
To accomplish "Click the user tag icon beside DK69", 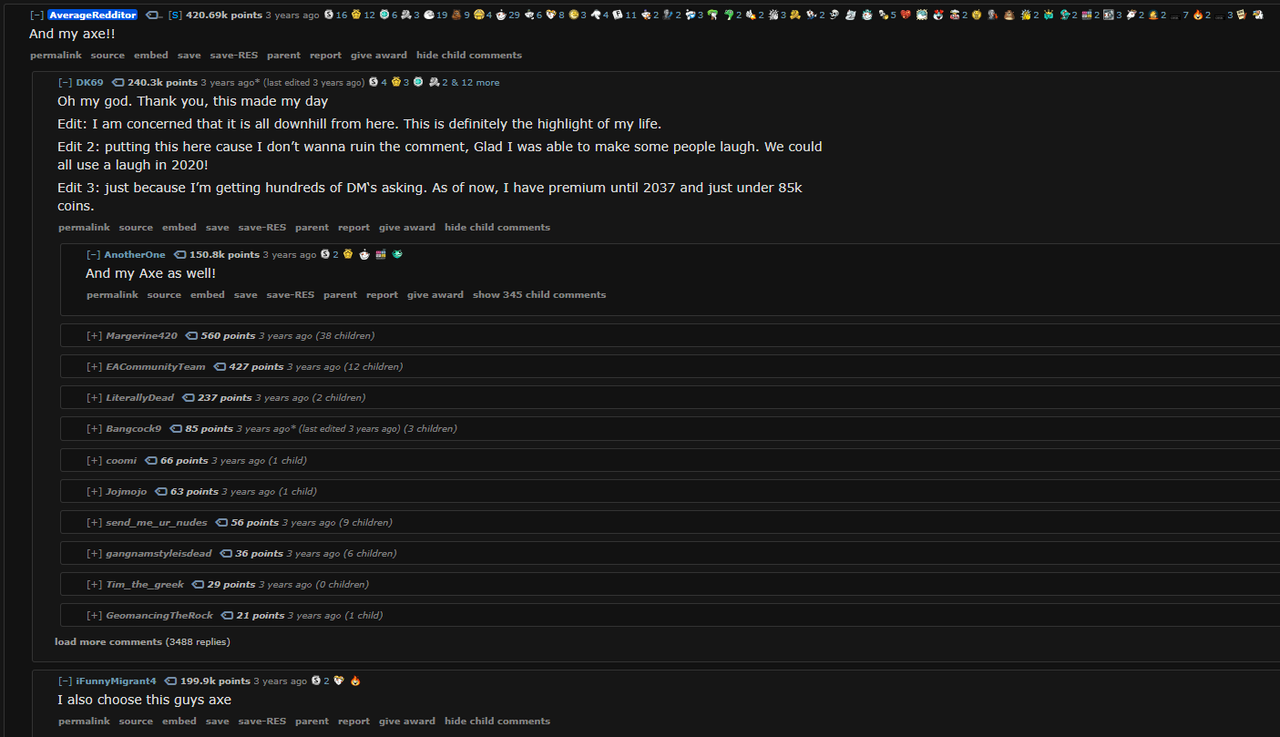I will click(x=118, y=82).
